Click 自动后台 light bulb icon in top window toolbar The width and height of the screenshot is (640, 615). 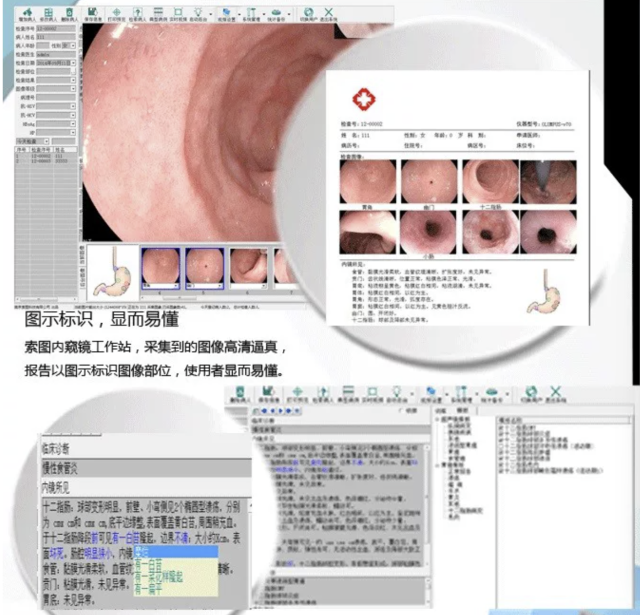click(x=198, y=14)
